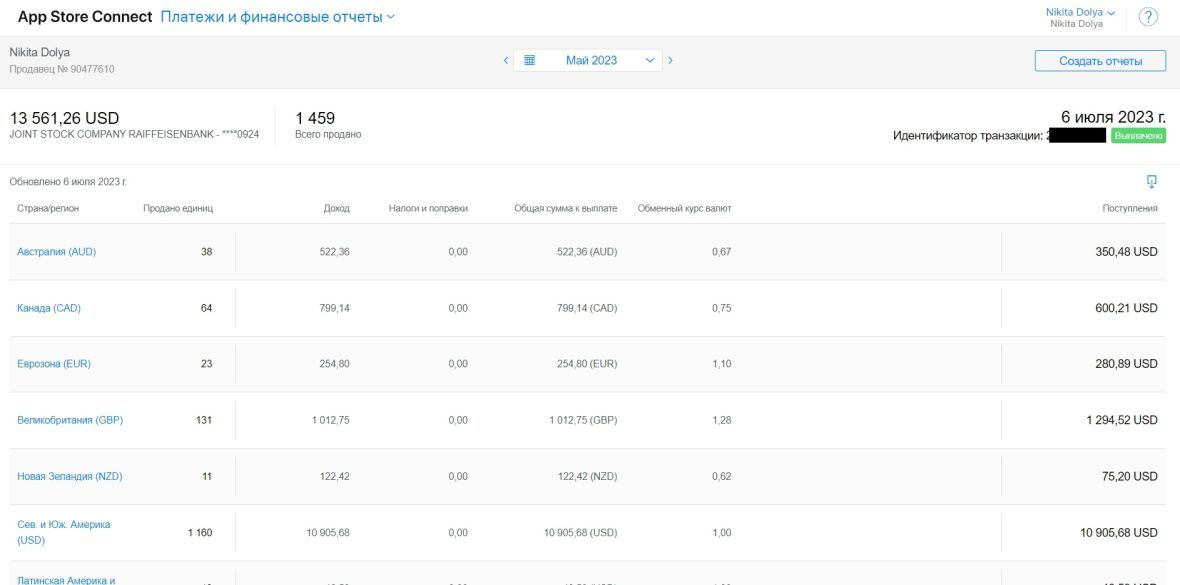Click the Налоги и поправки column header
1180x585 pixels.
[428, 209]
